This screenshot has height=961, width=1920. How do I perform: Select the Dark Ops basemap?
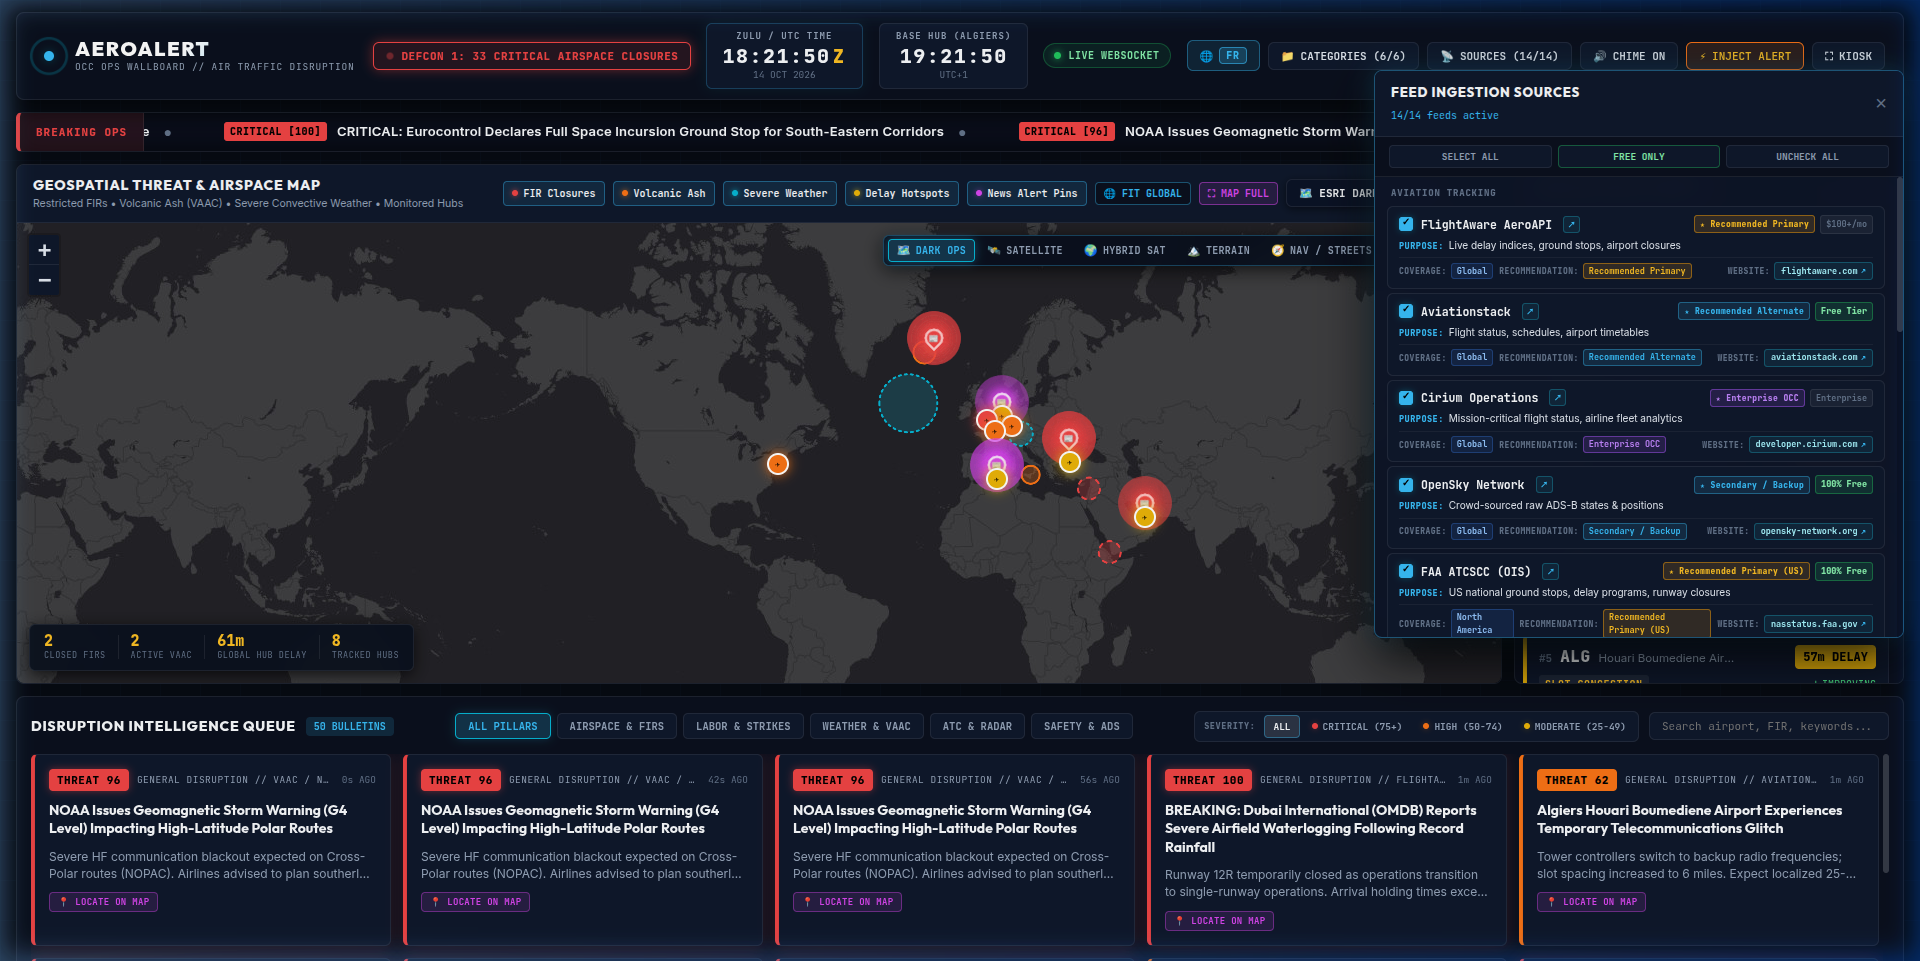pos(931,251)
